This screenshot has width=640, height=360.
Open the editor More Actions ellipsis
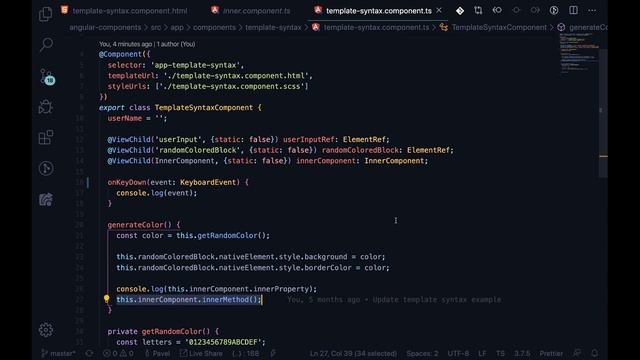pos(592,11)
